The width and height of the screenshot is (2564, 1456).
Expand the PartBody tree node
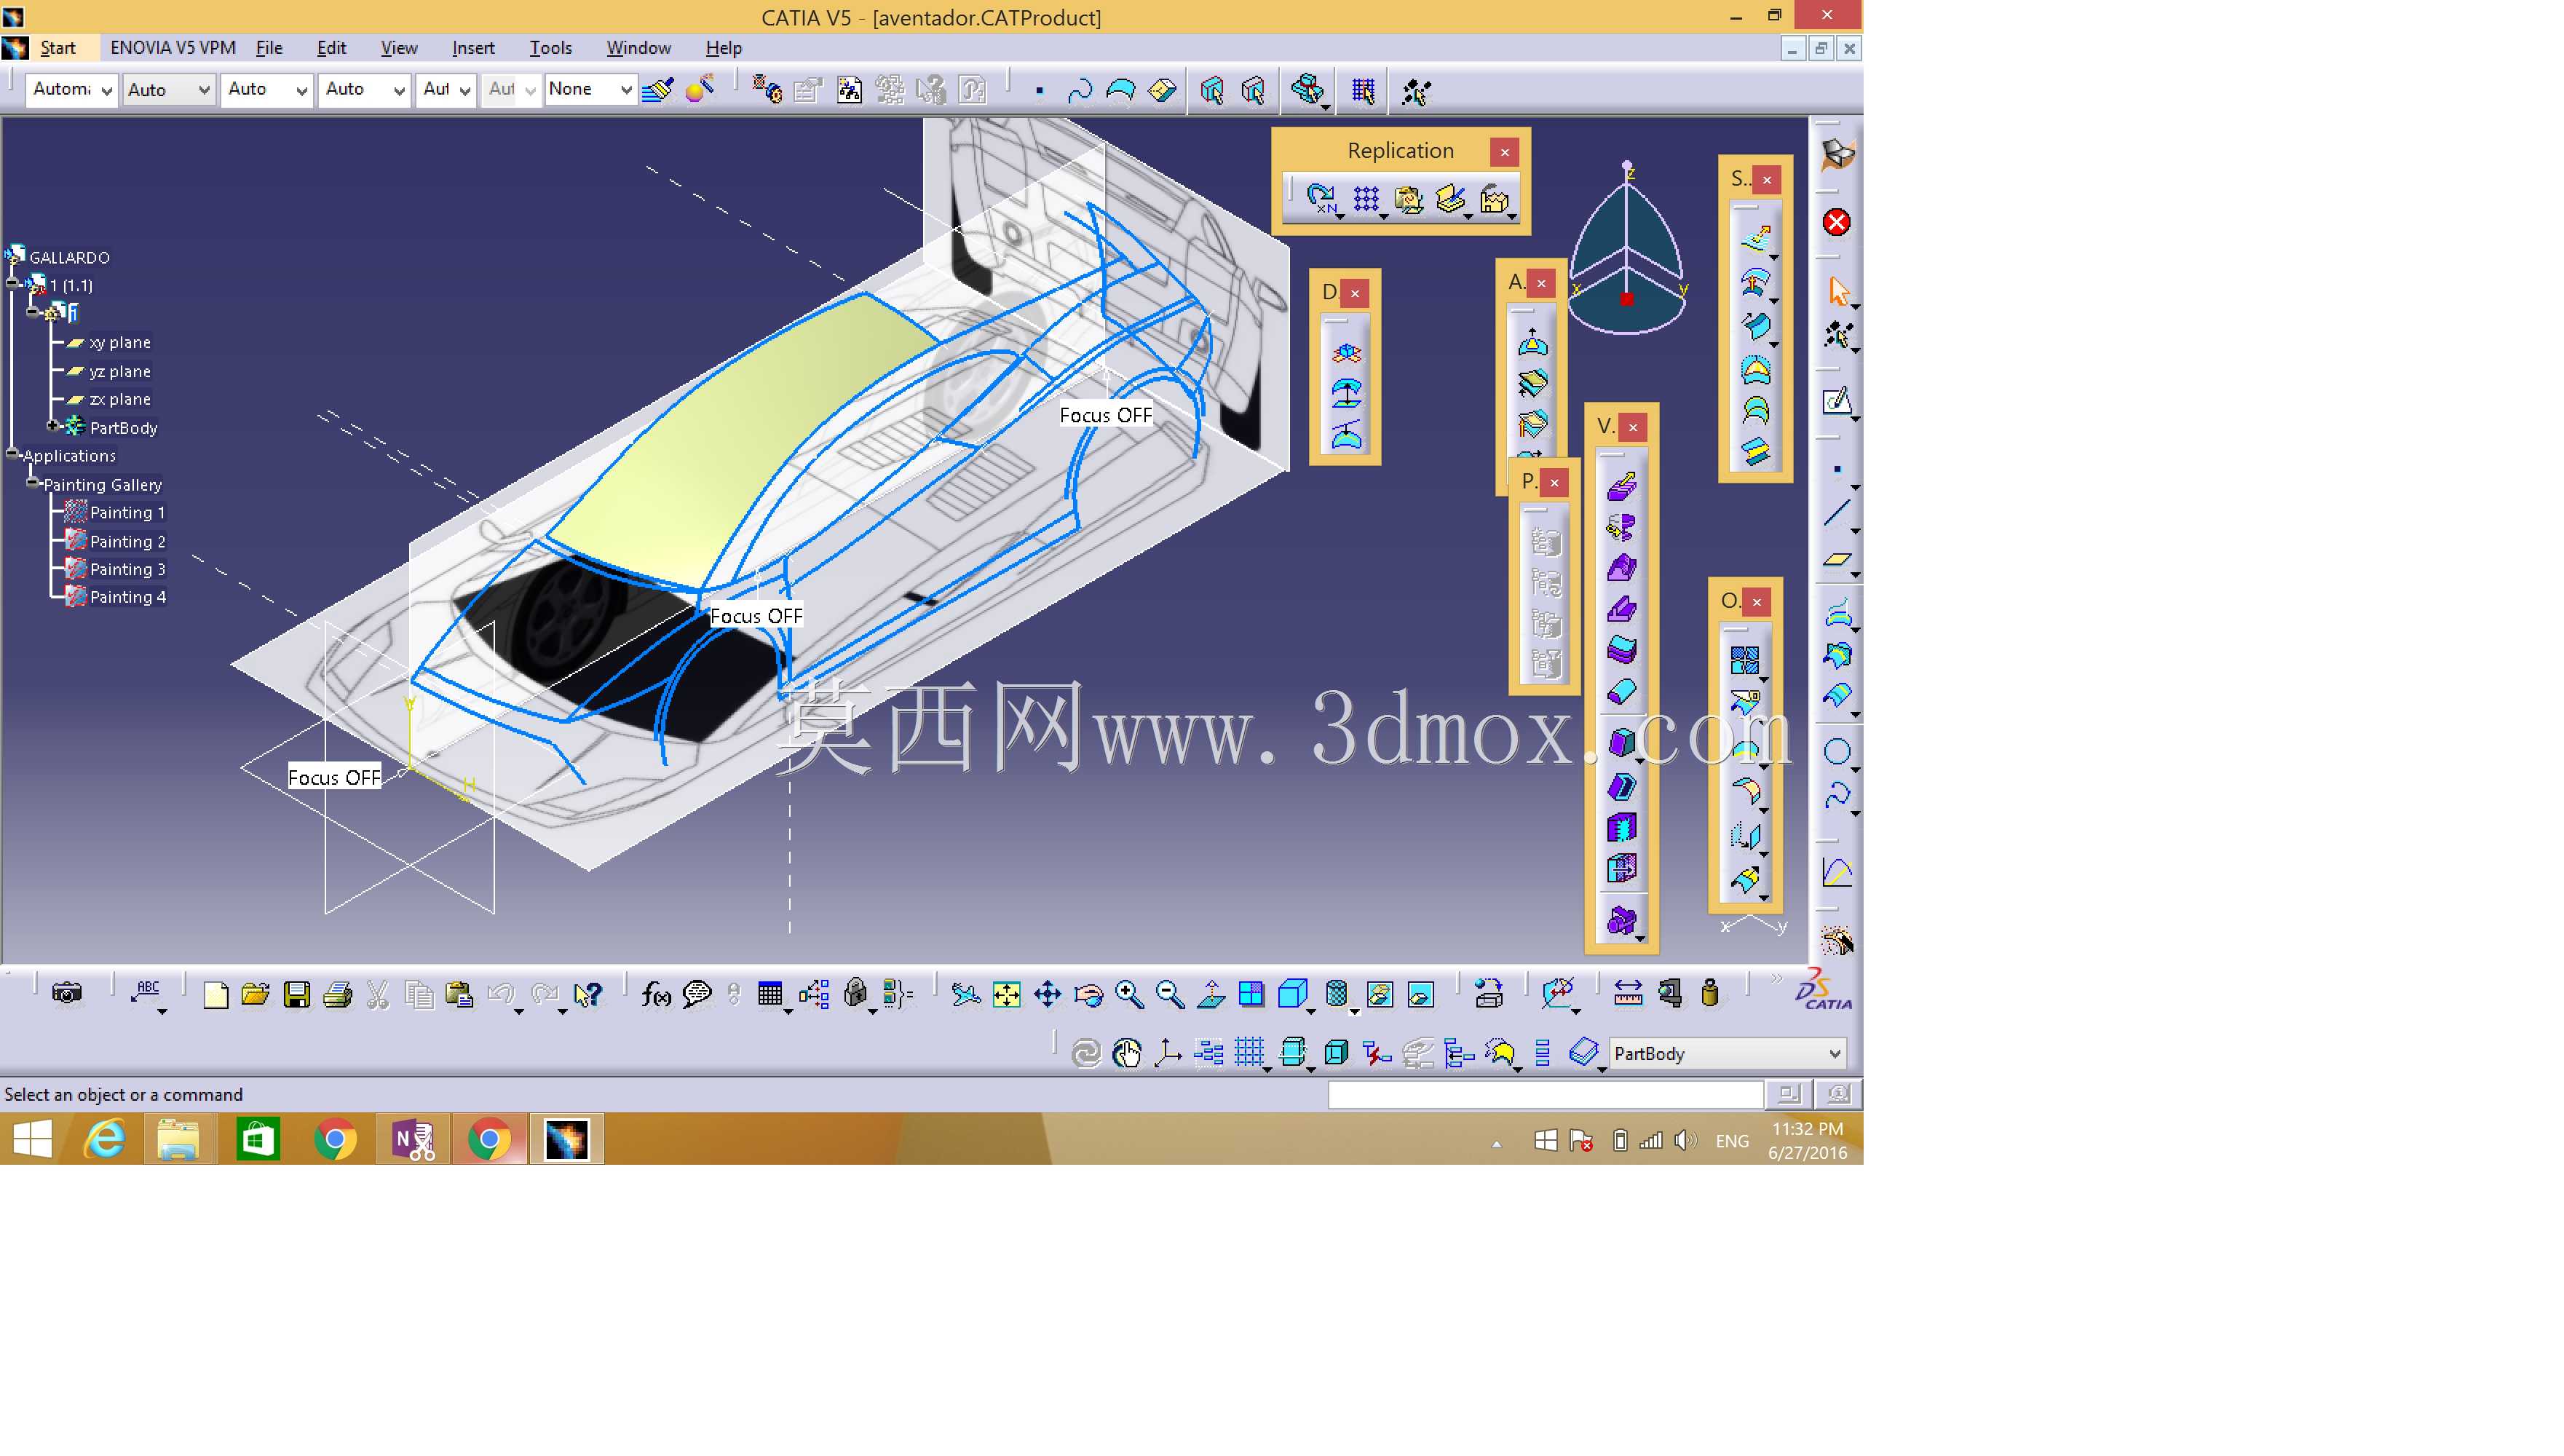[x=53, y=426]
